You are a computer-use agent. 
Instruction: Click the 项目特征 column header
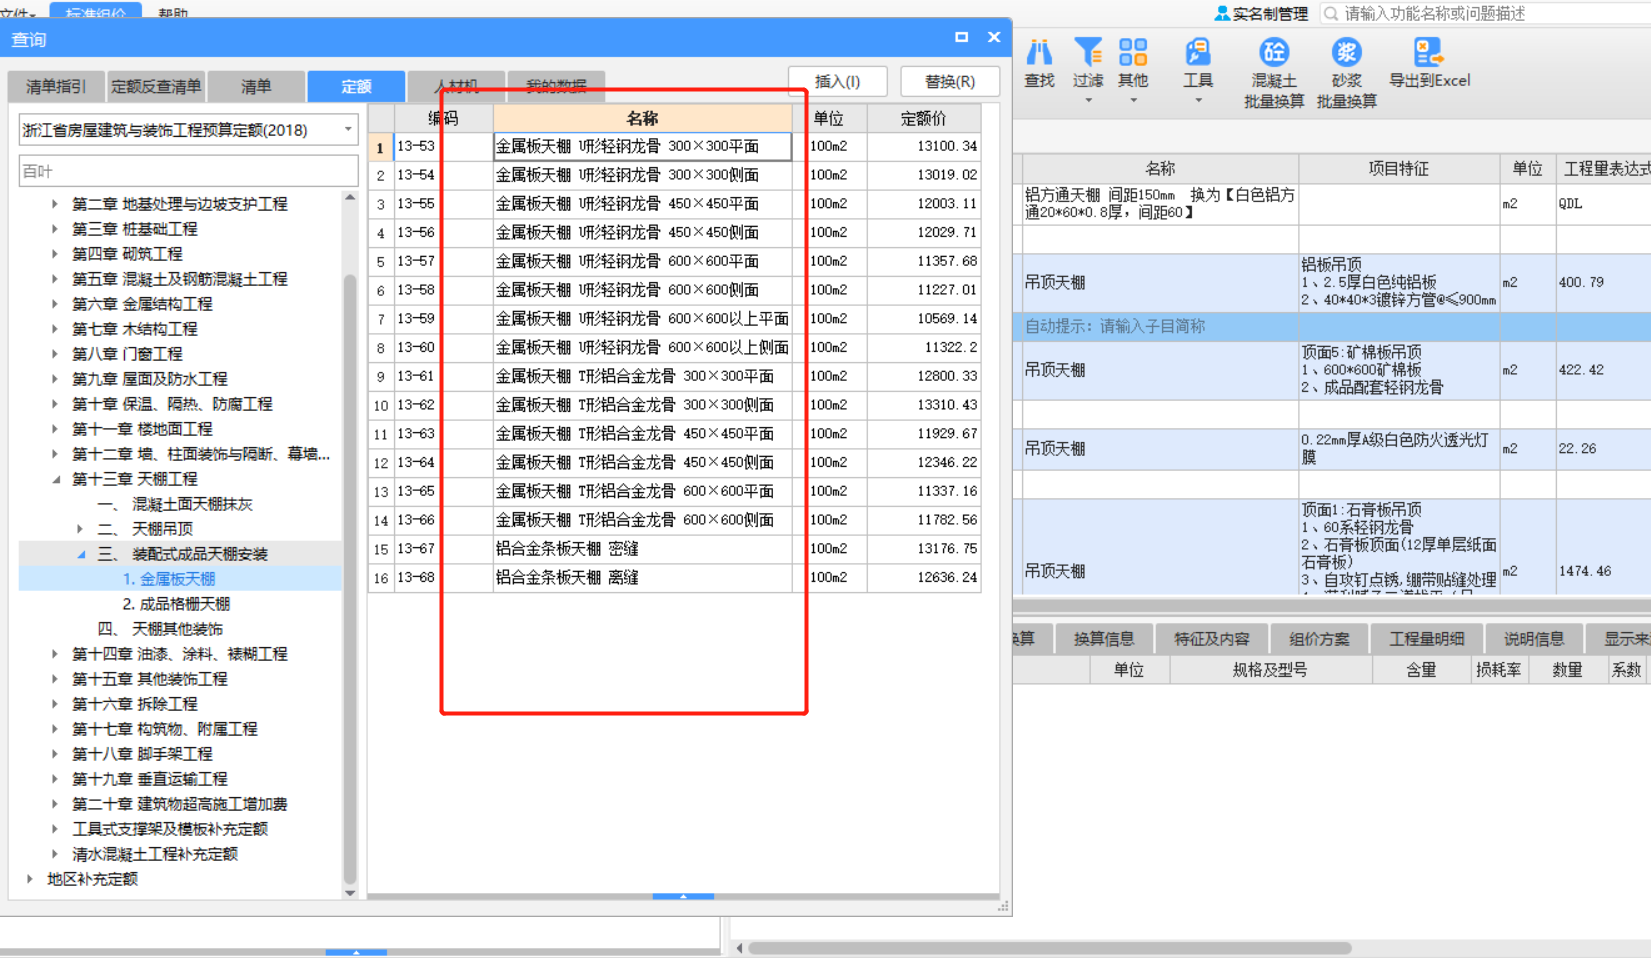pos(1398,169)
